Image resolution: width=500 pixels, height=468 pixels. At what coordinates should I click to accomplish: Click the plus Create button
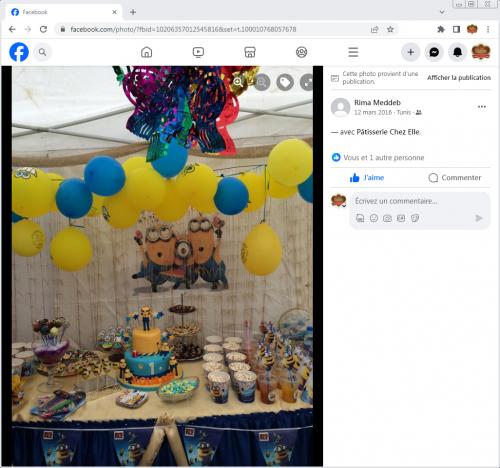[x=410, y=52]
